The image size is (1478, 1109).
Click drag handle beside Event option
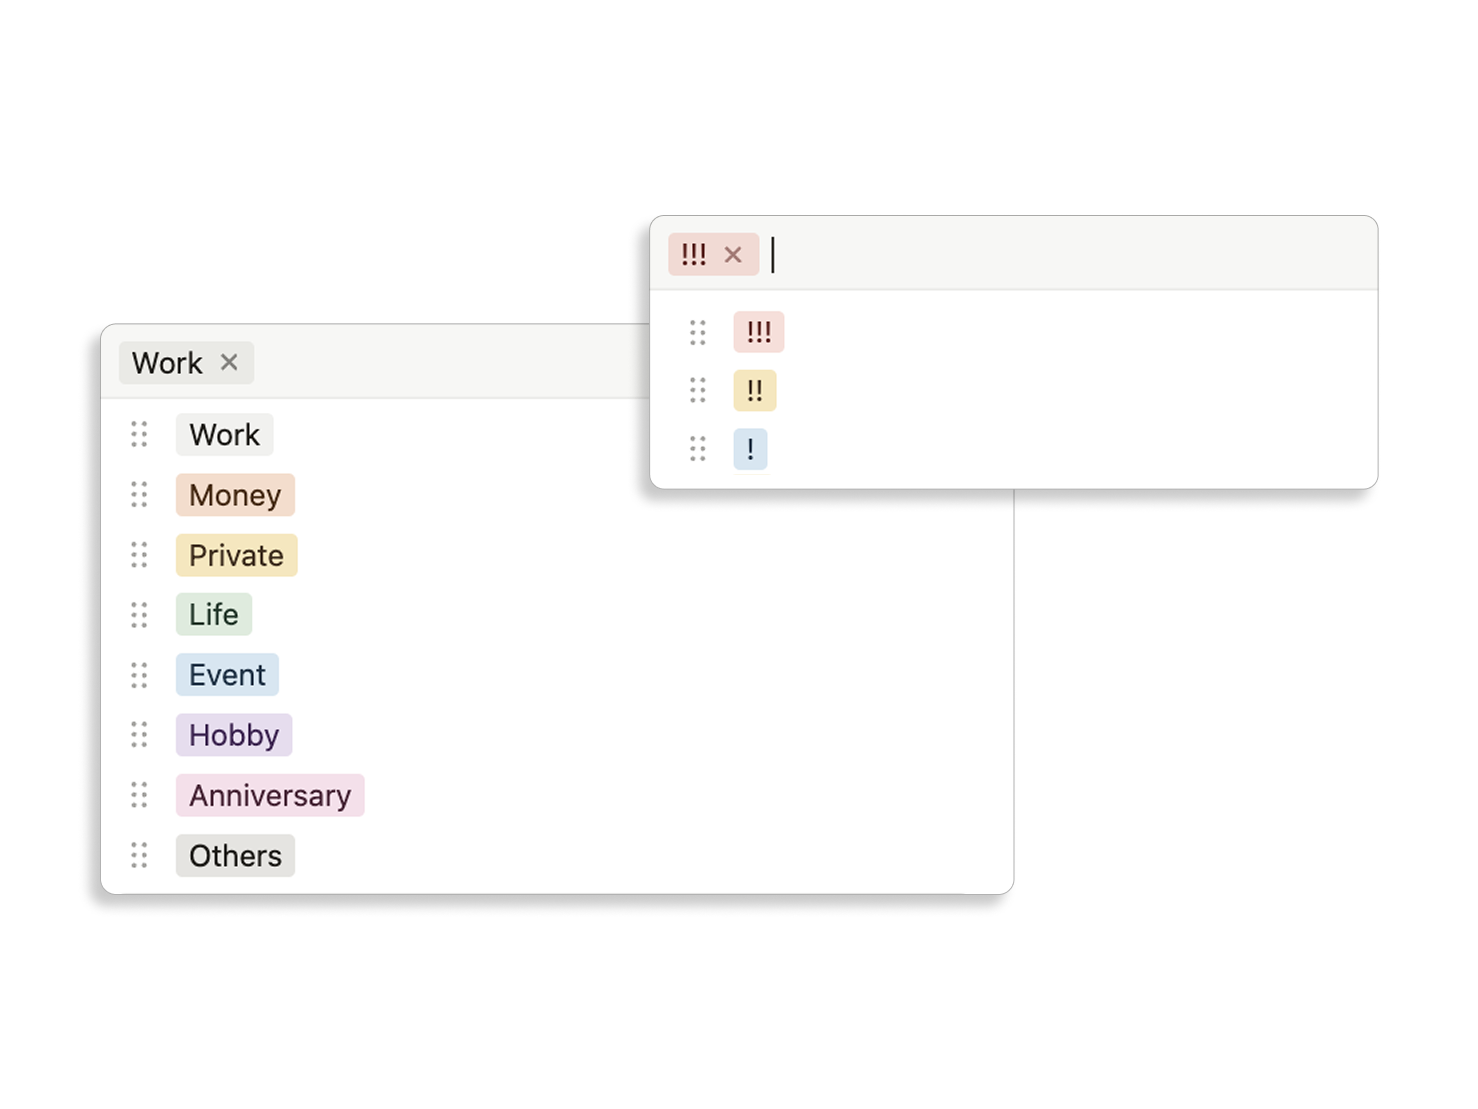coord(139,675)
